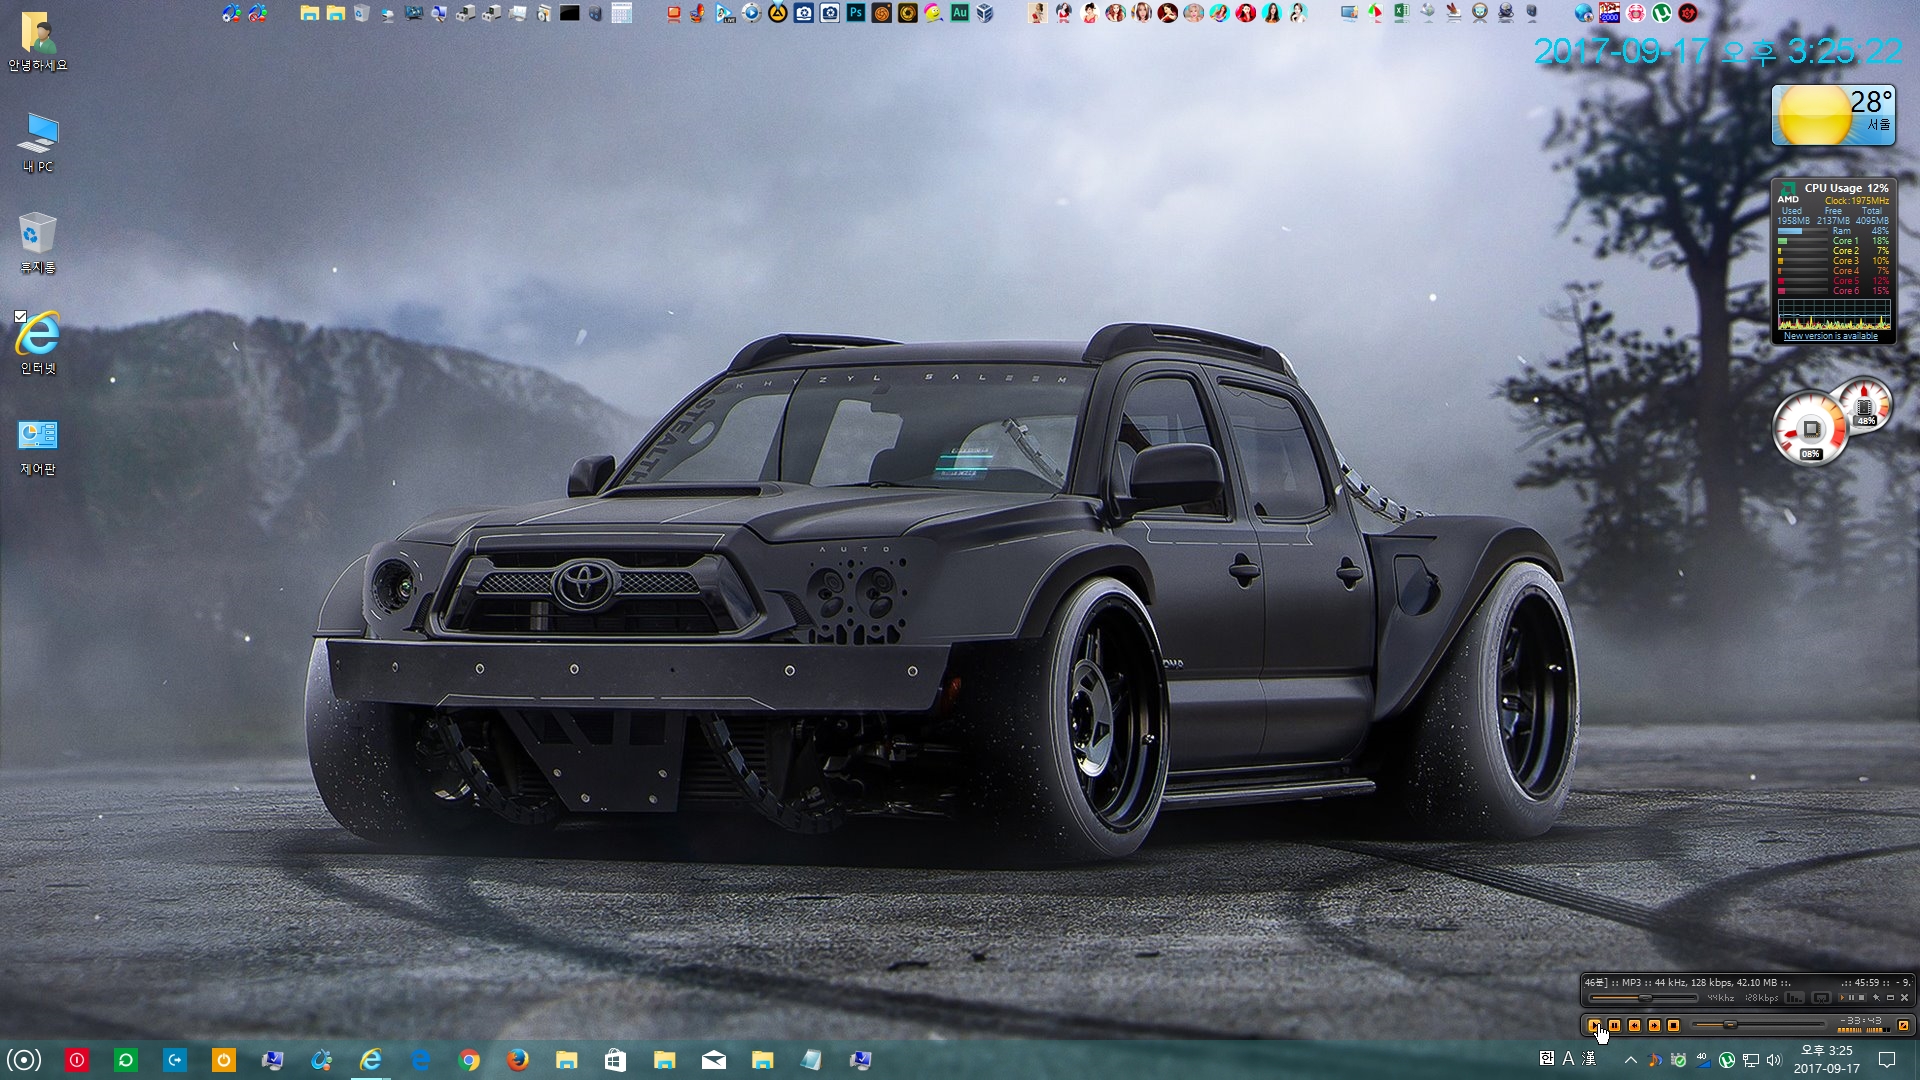Click the mini play button in player top panel

tap(1842, 998)
